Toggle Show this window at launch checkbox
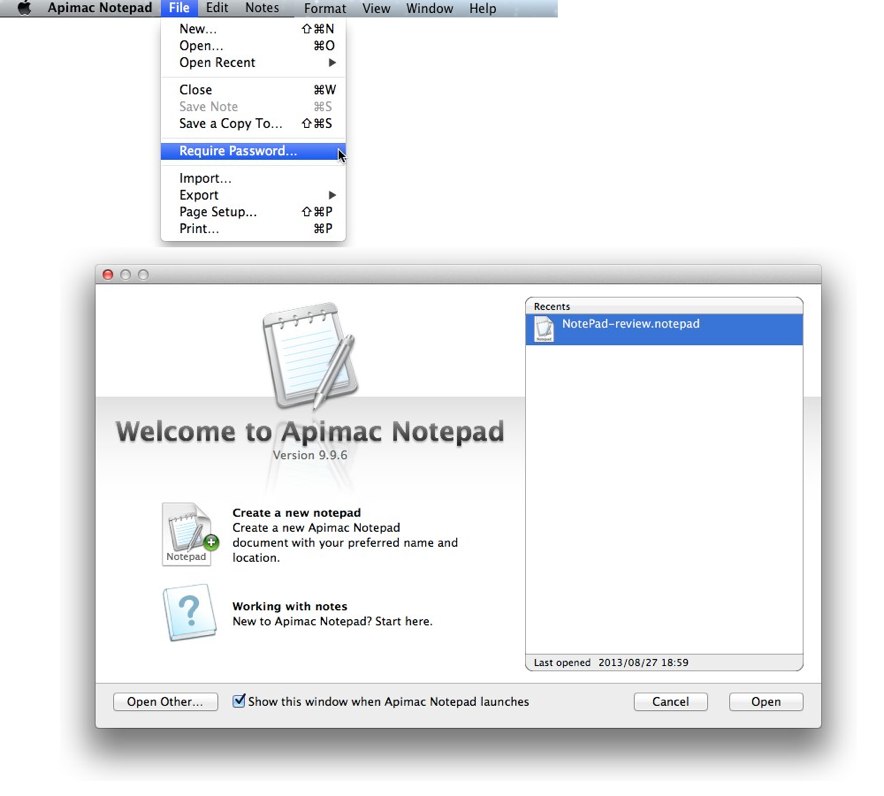884x796 pixels. (239, 701)
